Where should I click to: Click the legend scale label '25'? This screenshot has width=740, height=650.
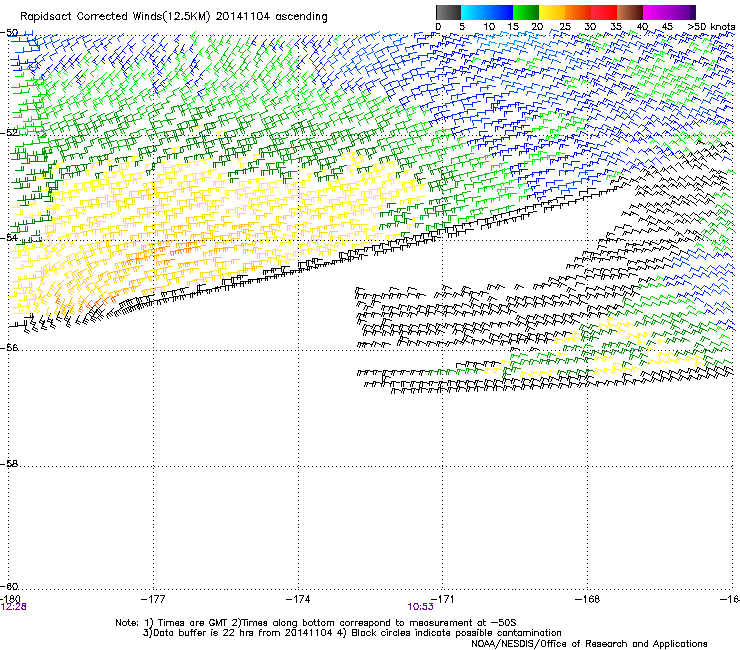click(x=565, y=27)
